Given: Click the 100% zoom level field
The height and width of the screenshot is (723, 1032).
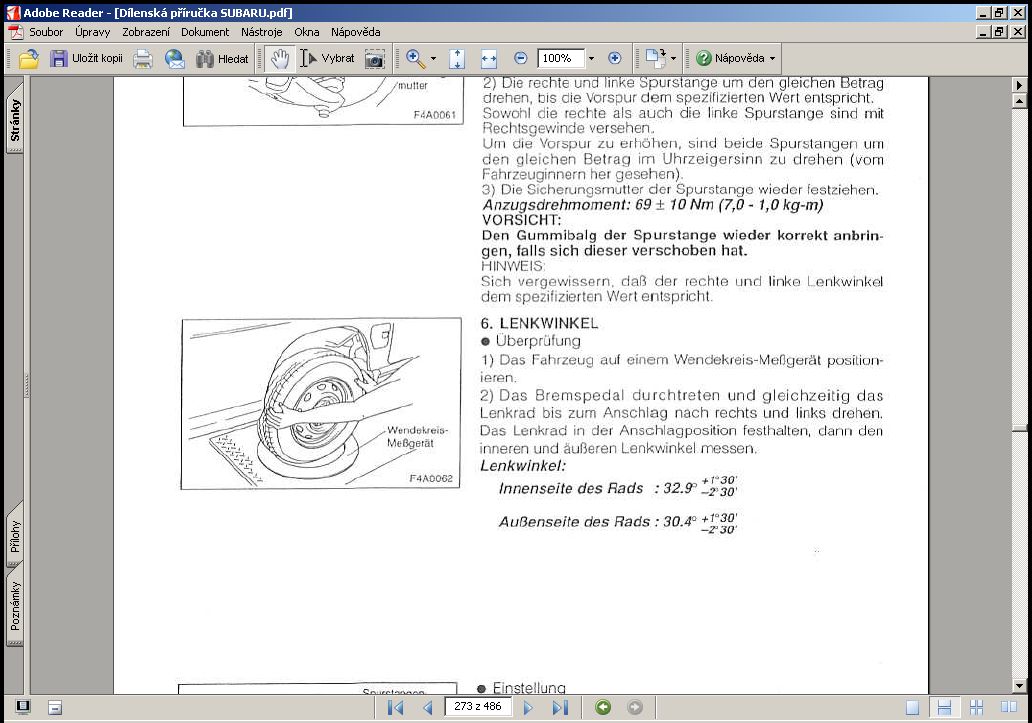Looking at the screenshot, I should [x=561, y=58].
